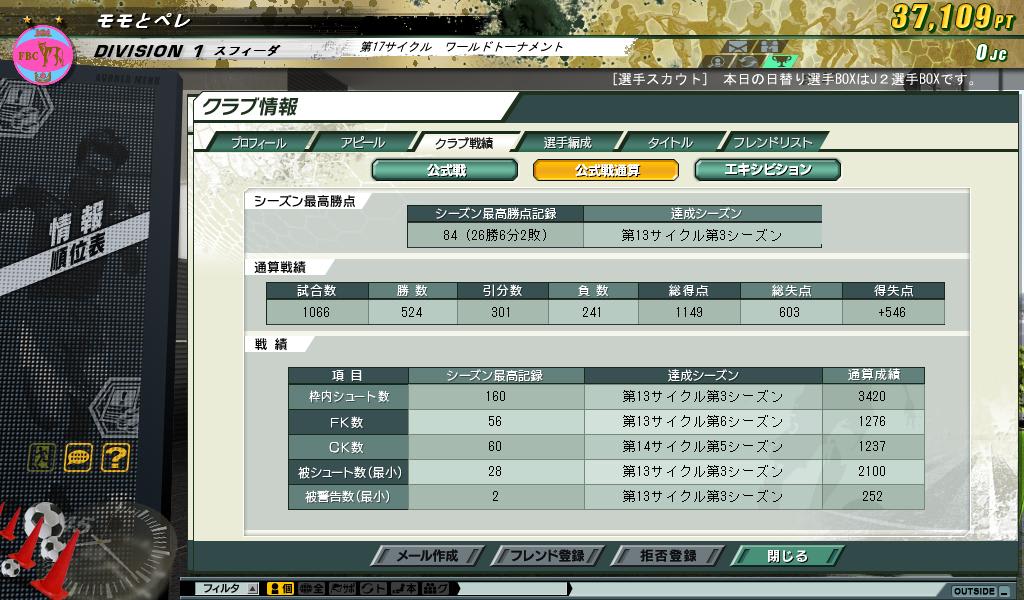Image resolution: width=1024 pixels, height=600 pixels.
Task: Toggle the 全 all chat filter
Action: tap(312, 589)
